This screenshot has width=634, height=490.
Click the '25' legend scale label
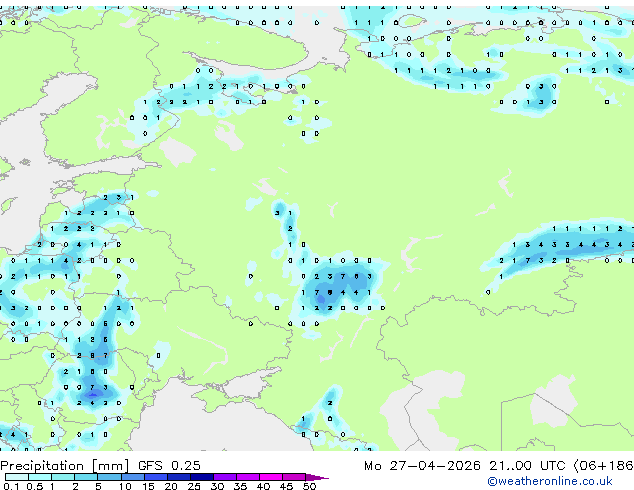[194, 486]
